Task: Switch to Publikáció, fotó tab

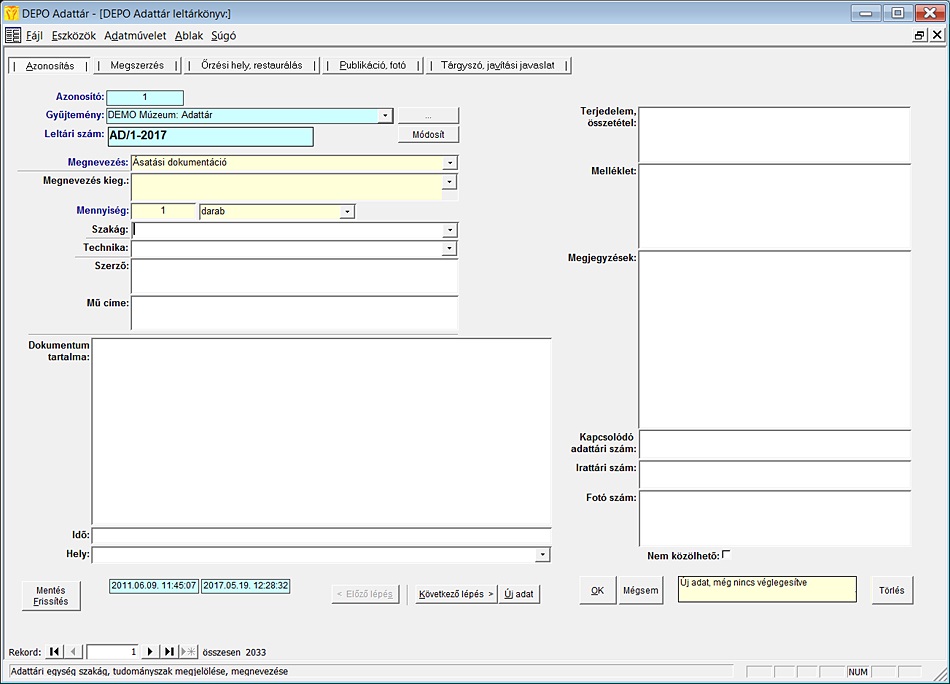Action: 372,66
